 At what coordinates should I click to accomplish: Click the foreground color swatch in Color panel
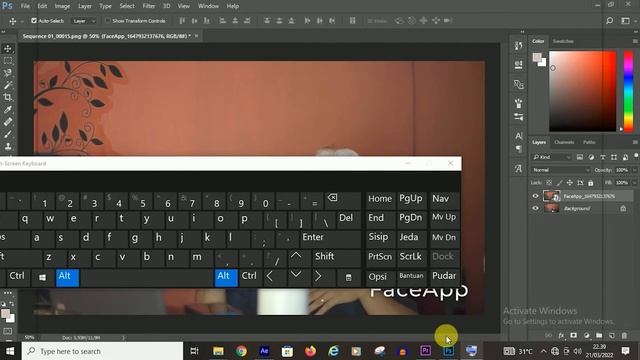[x=537, y=57]
